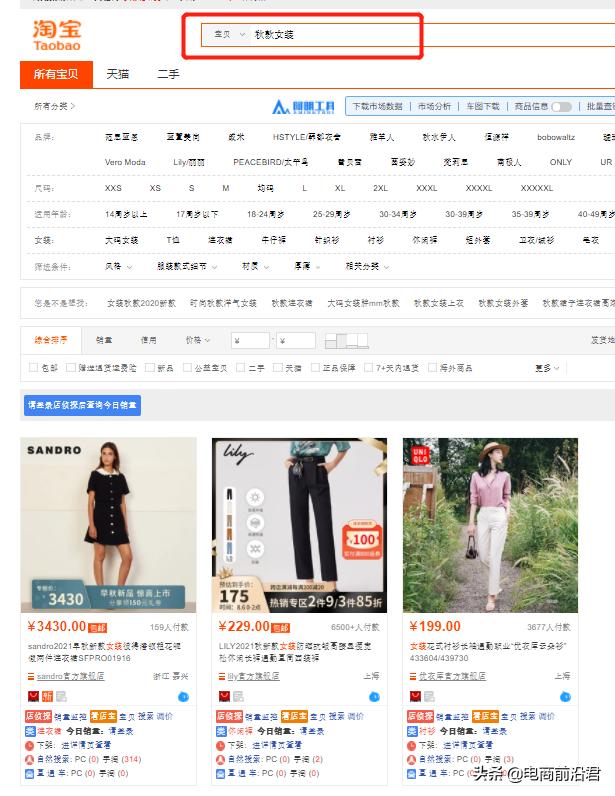Click Tmall badge icon under Uniqlo listing
615x796 pixels.
click(415, 696)
